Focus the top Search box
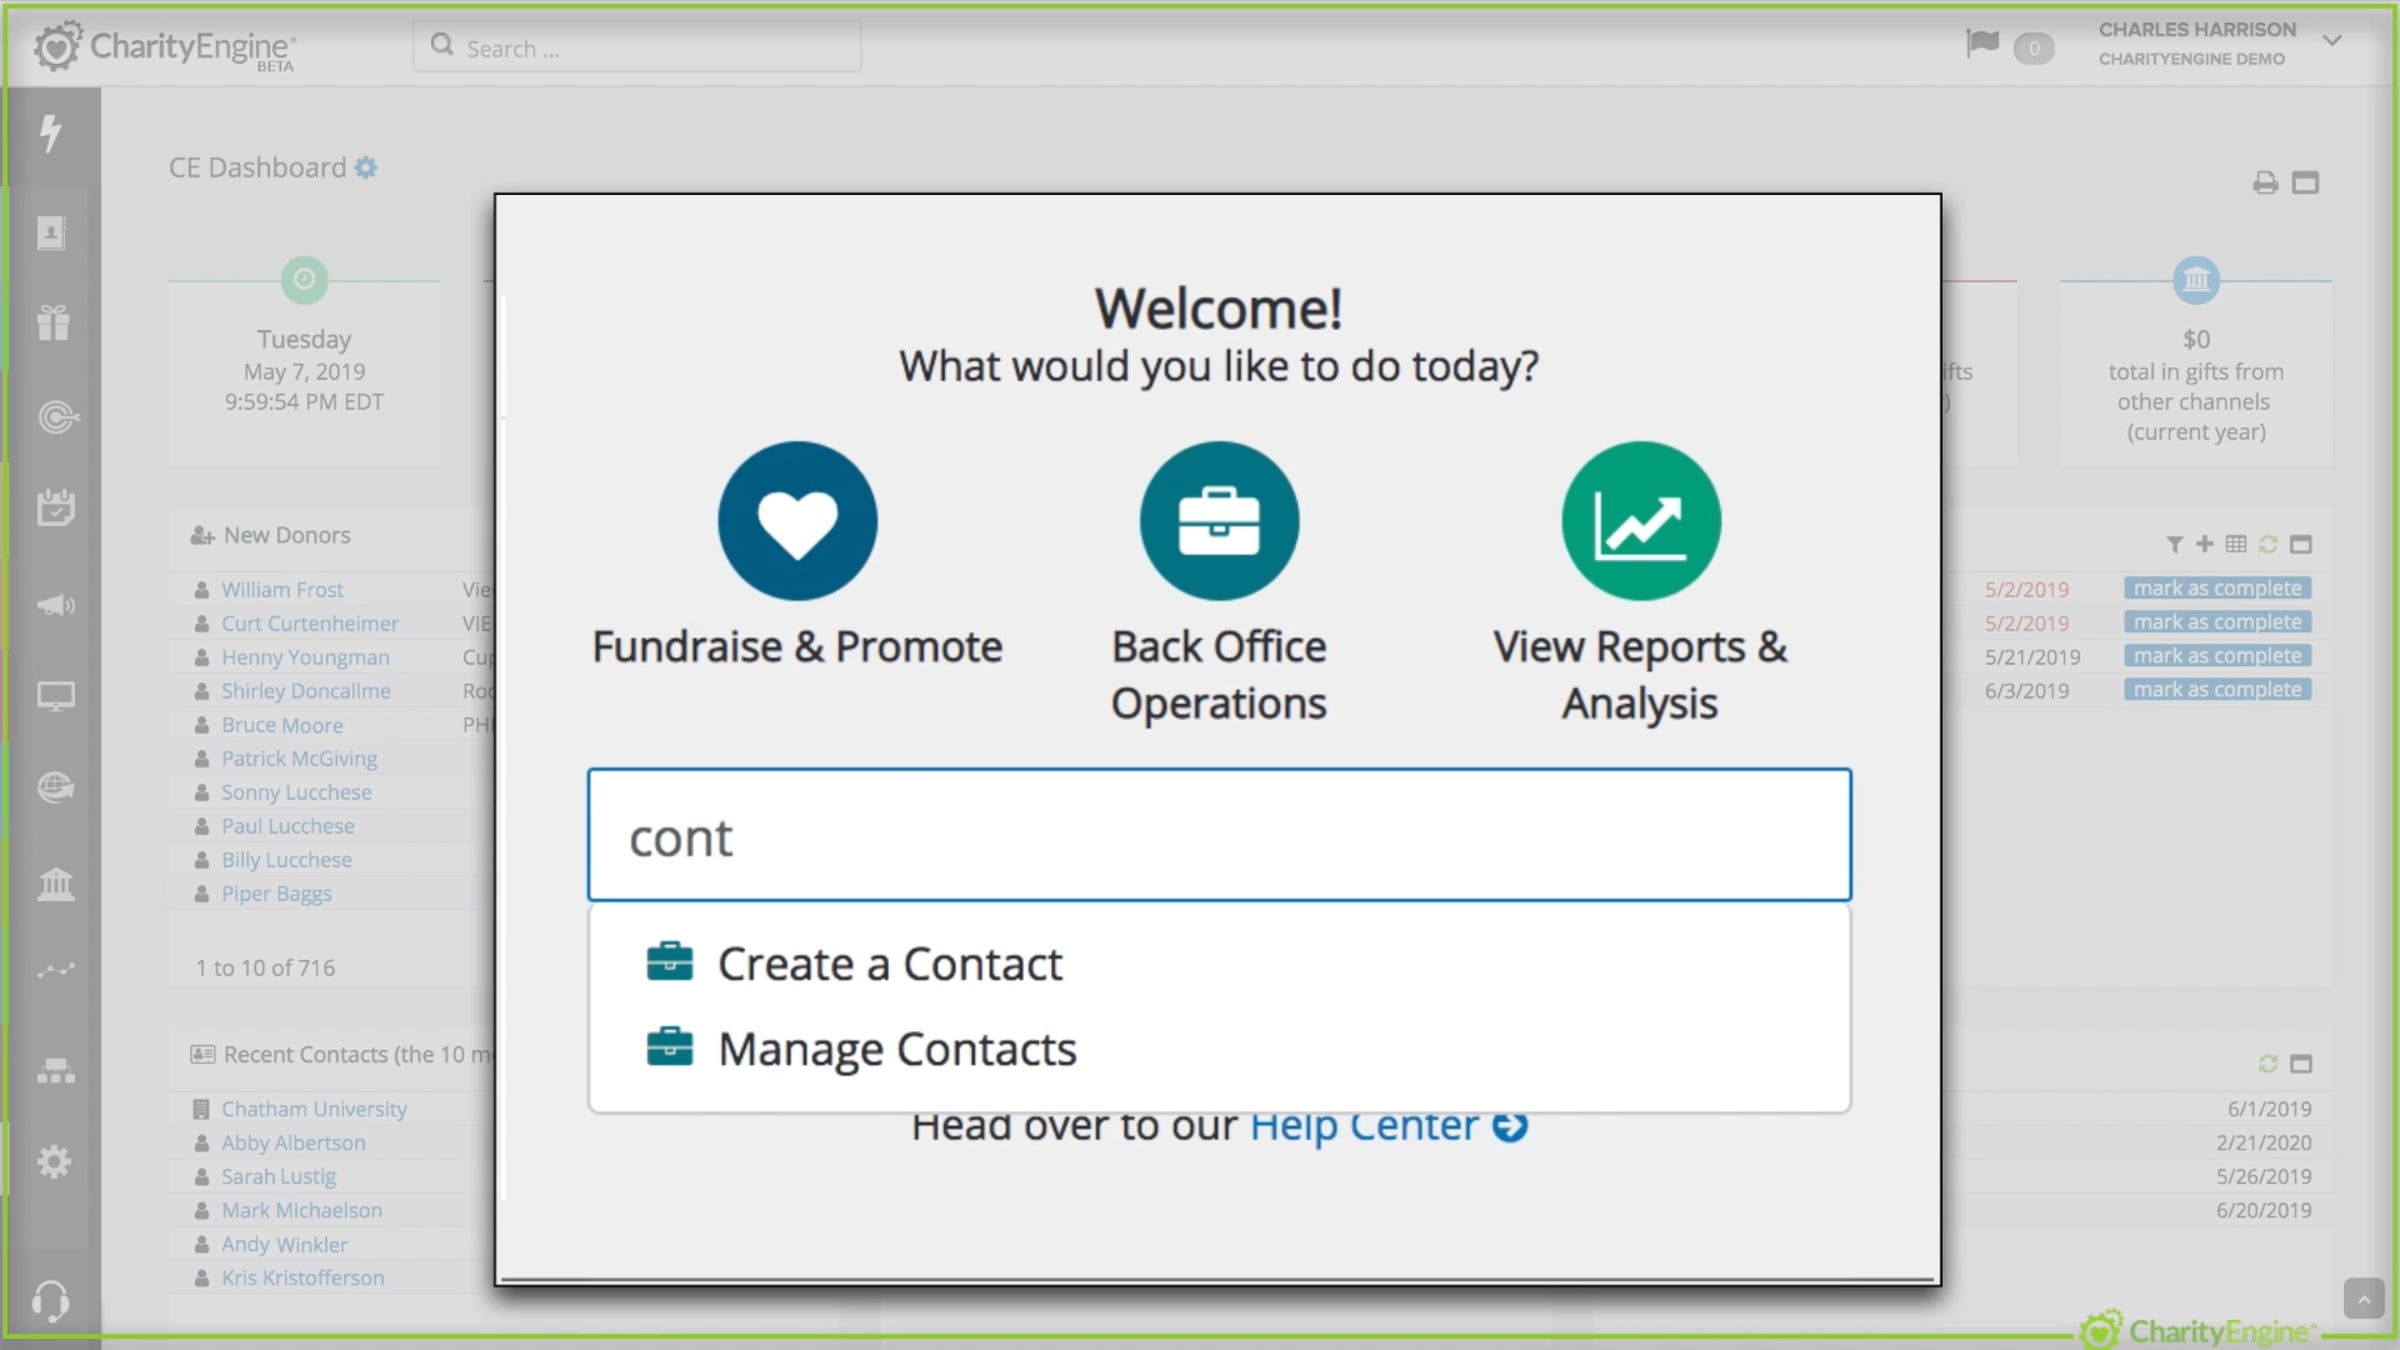Image resolution: width=2400 pixels, height=1350 pixels. tap(637, 47)
